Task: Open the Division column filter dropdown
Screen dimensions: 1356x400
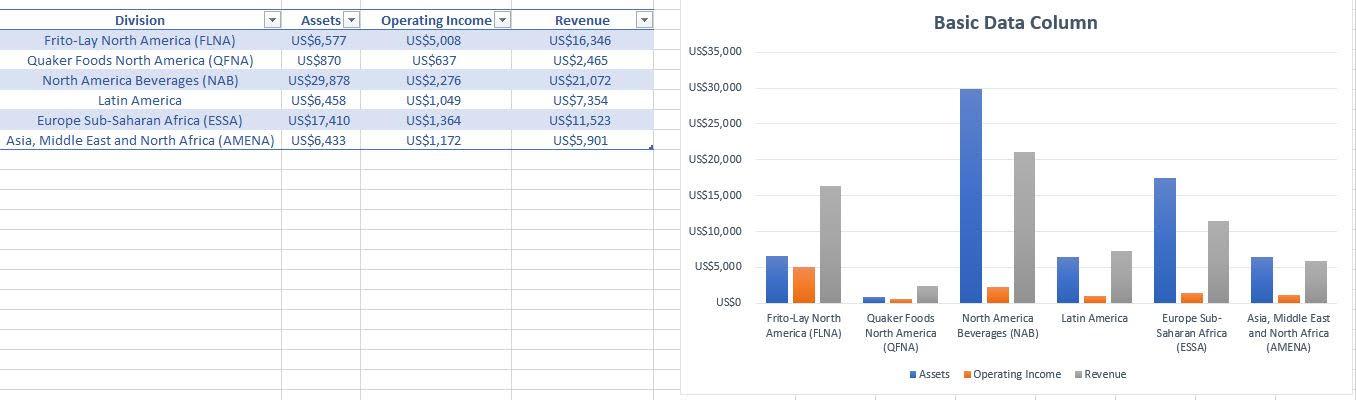Action: click(x=271, y=20)
